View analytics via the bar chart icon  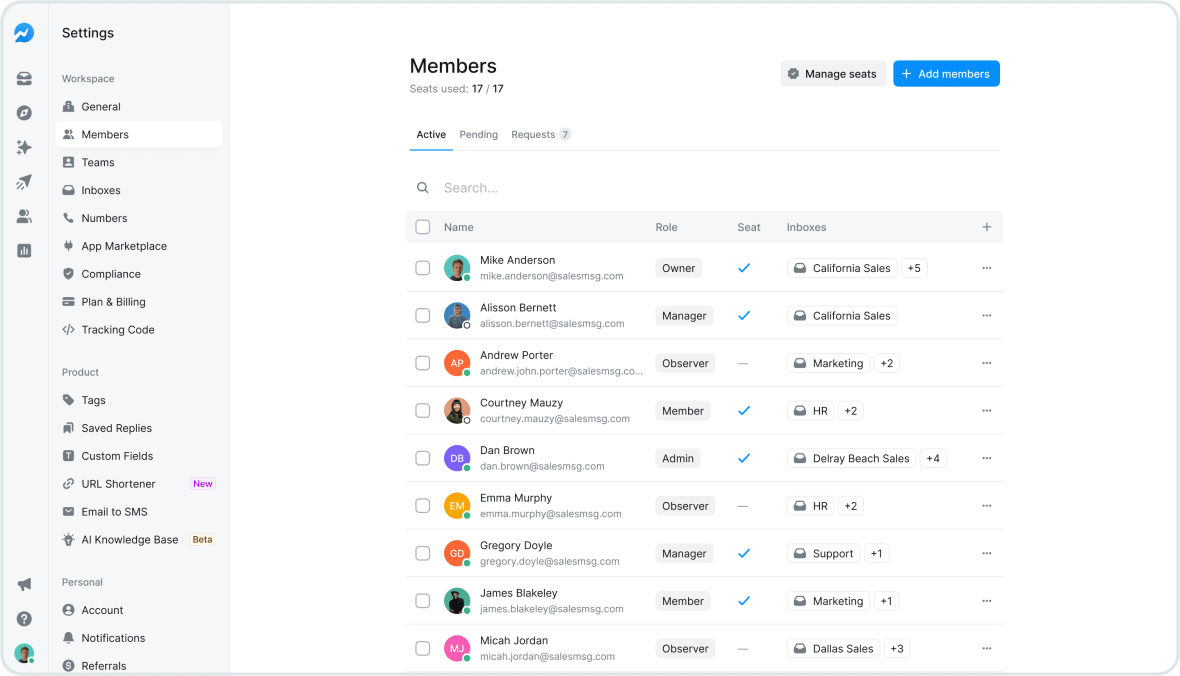coord(24,250)
